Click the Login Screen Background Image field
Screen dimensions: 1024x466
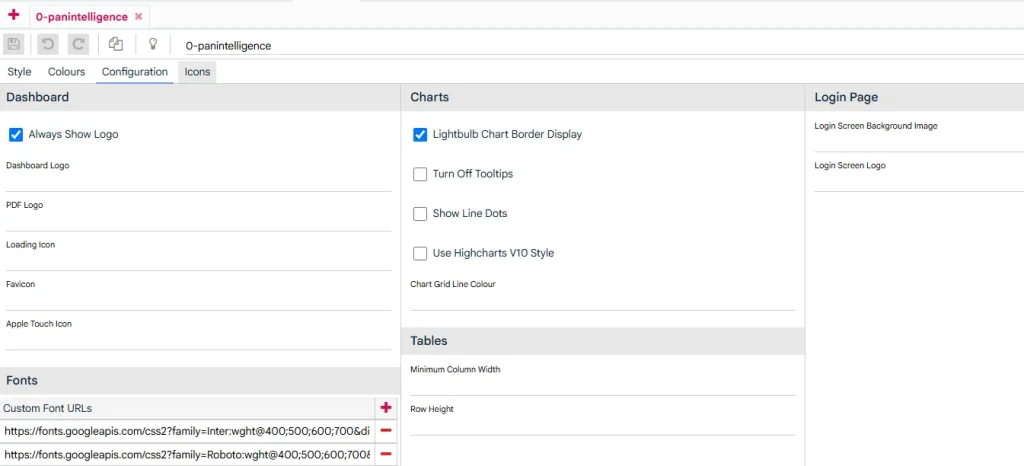(x=919, y=143)
